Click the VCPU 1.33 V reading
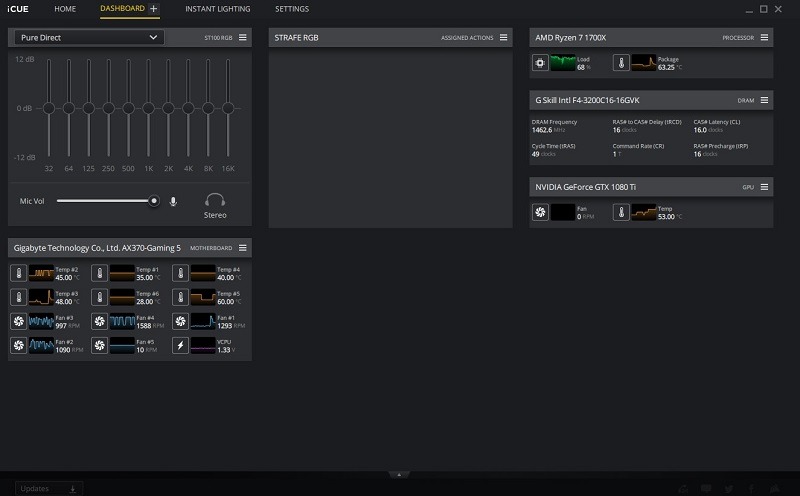The width and height of the screenshot is (800, 496). coord(226,350)
